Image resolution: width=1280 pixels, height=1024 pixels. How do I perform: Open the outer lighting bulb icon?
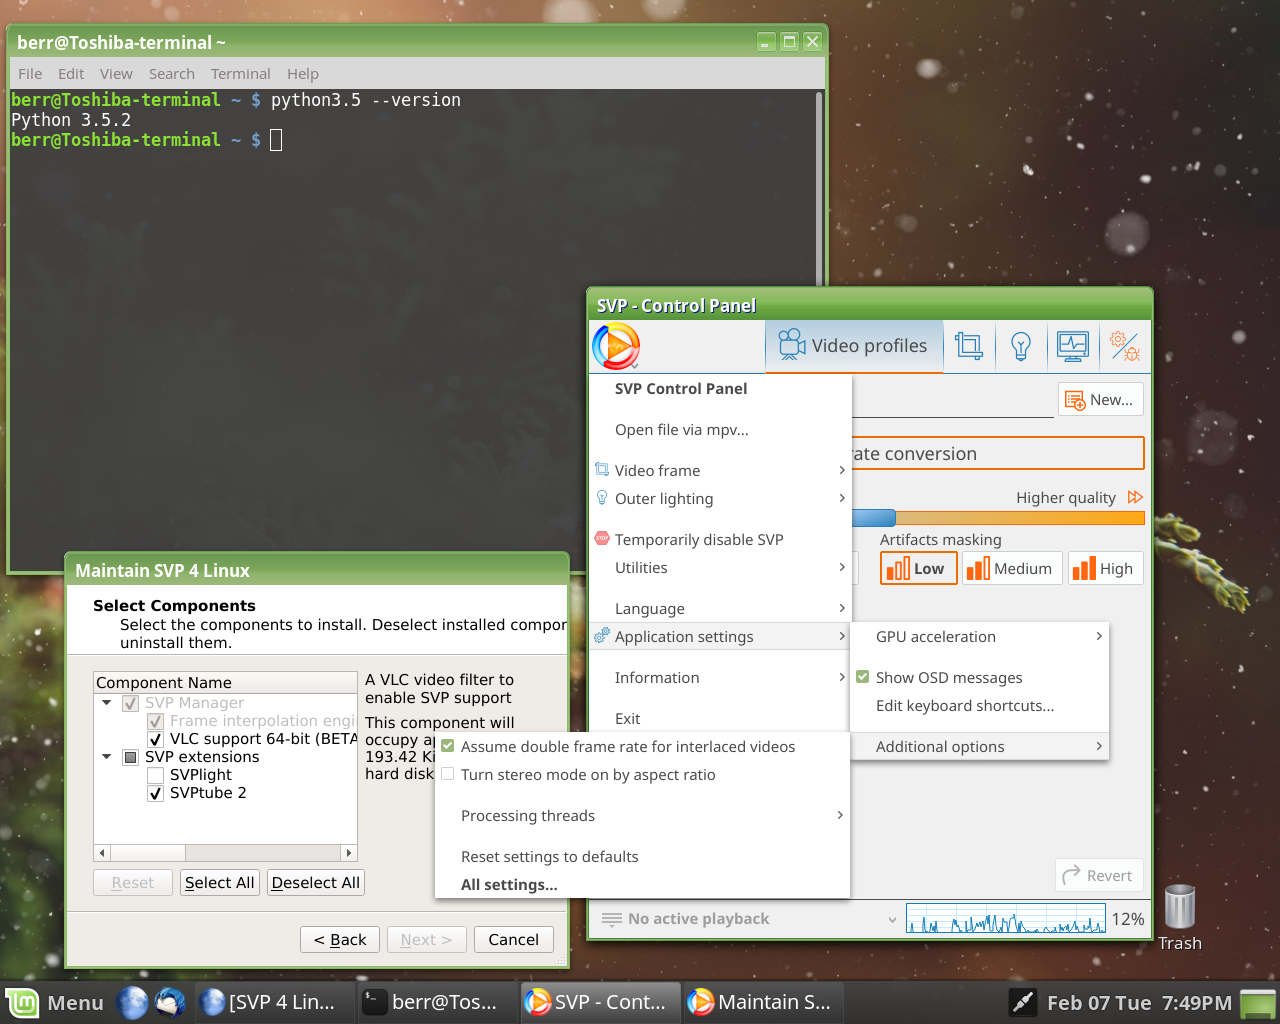click(x=1020, y=346)
